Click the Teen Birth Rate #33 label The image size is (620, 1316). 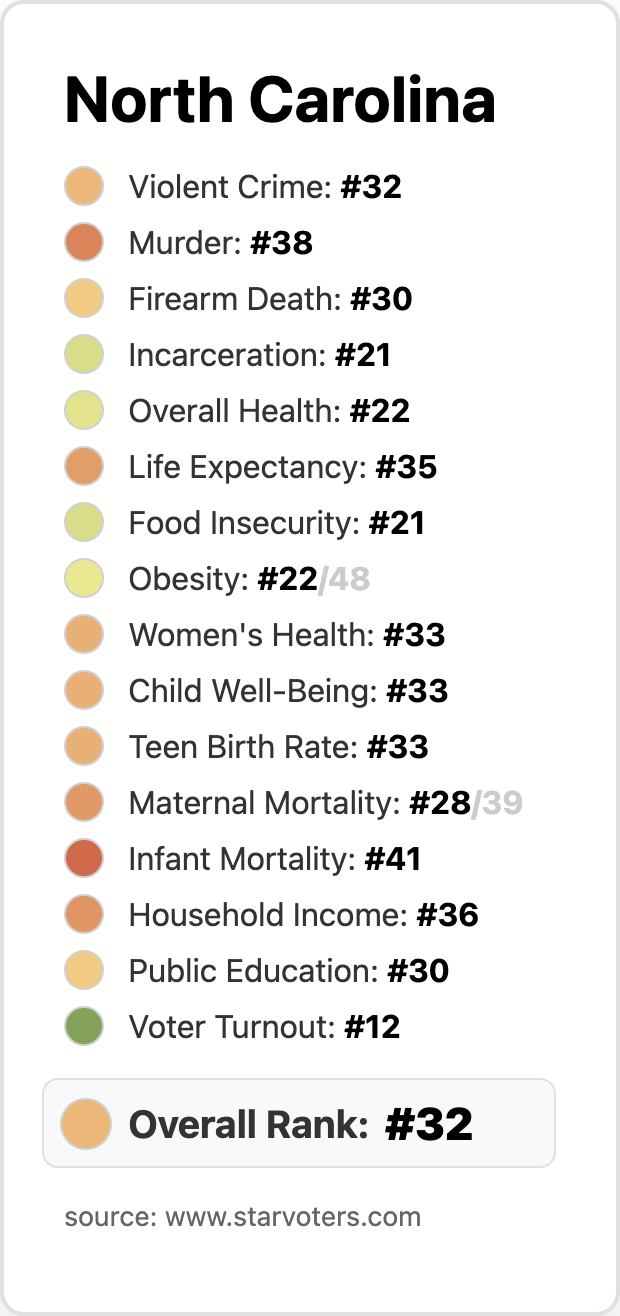click(x=278, y=747)
